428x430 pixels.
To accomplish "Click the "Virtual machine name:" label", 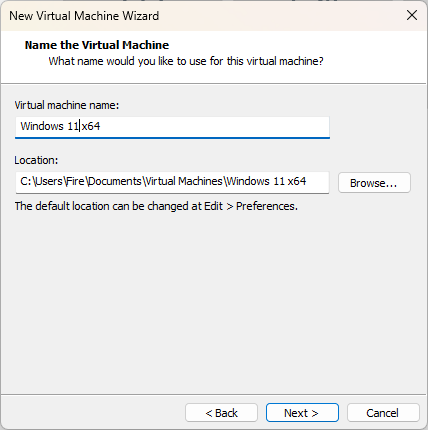I will (x=67, y=105).
